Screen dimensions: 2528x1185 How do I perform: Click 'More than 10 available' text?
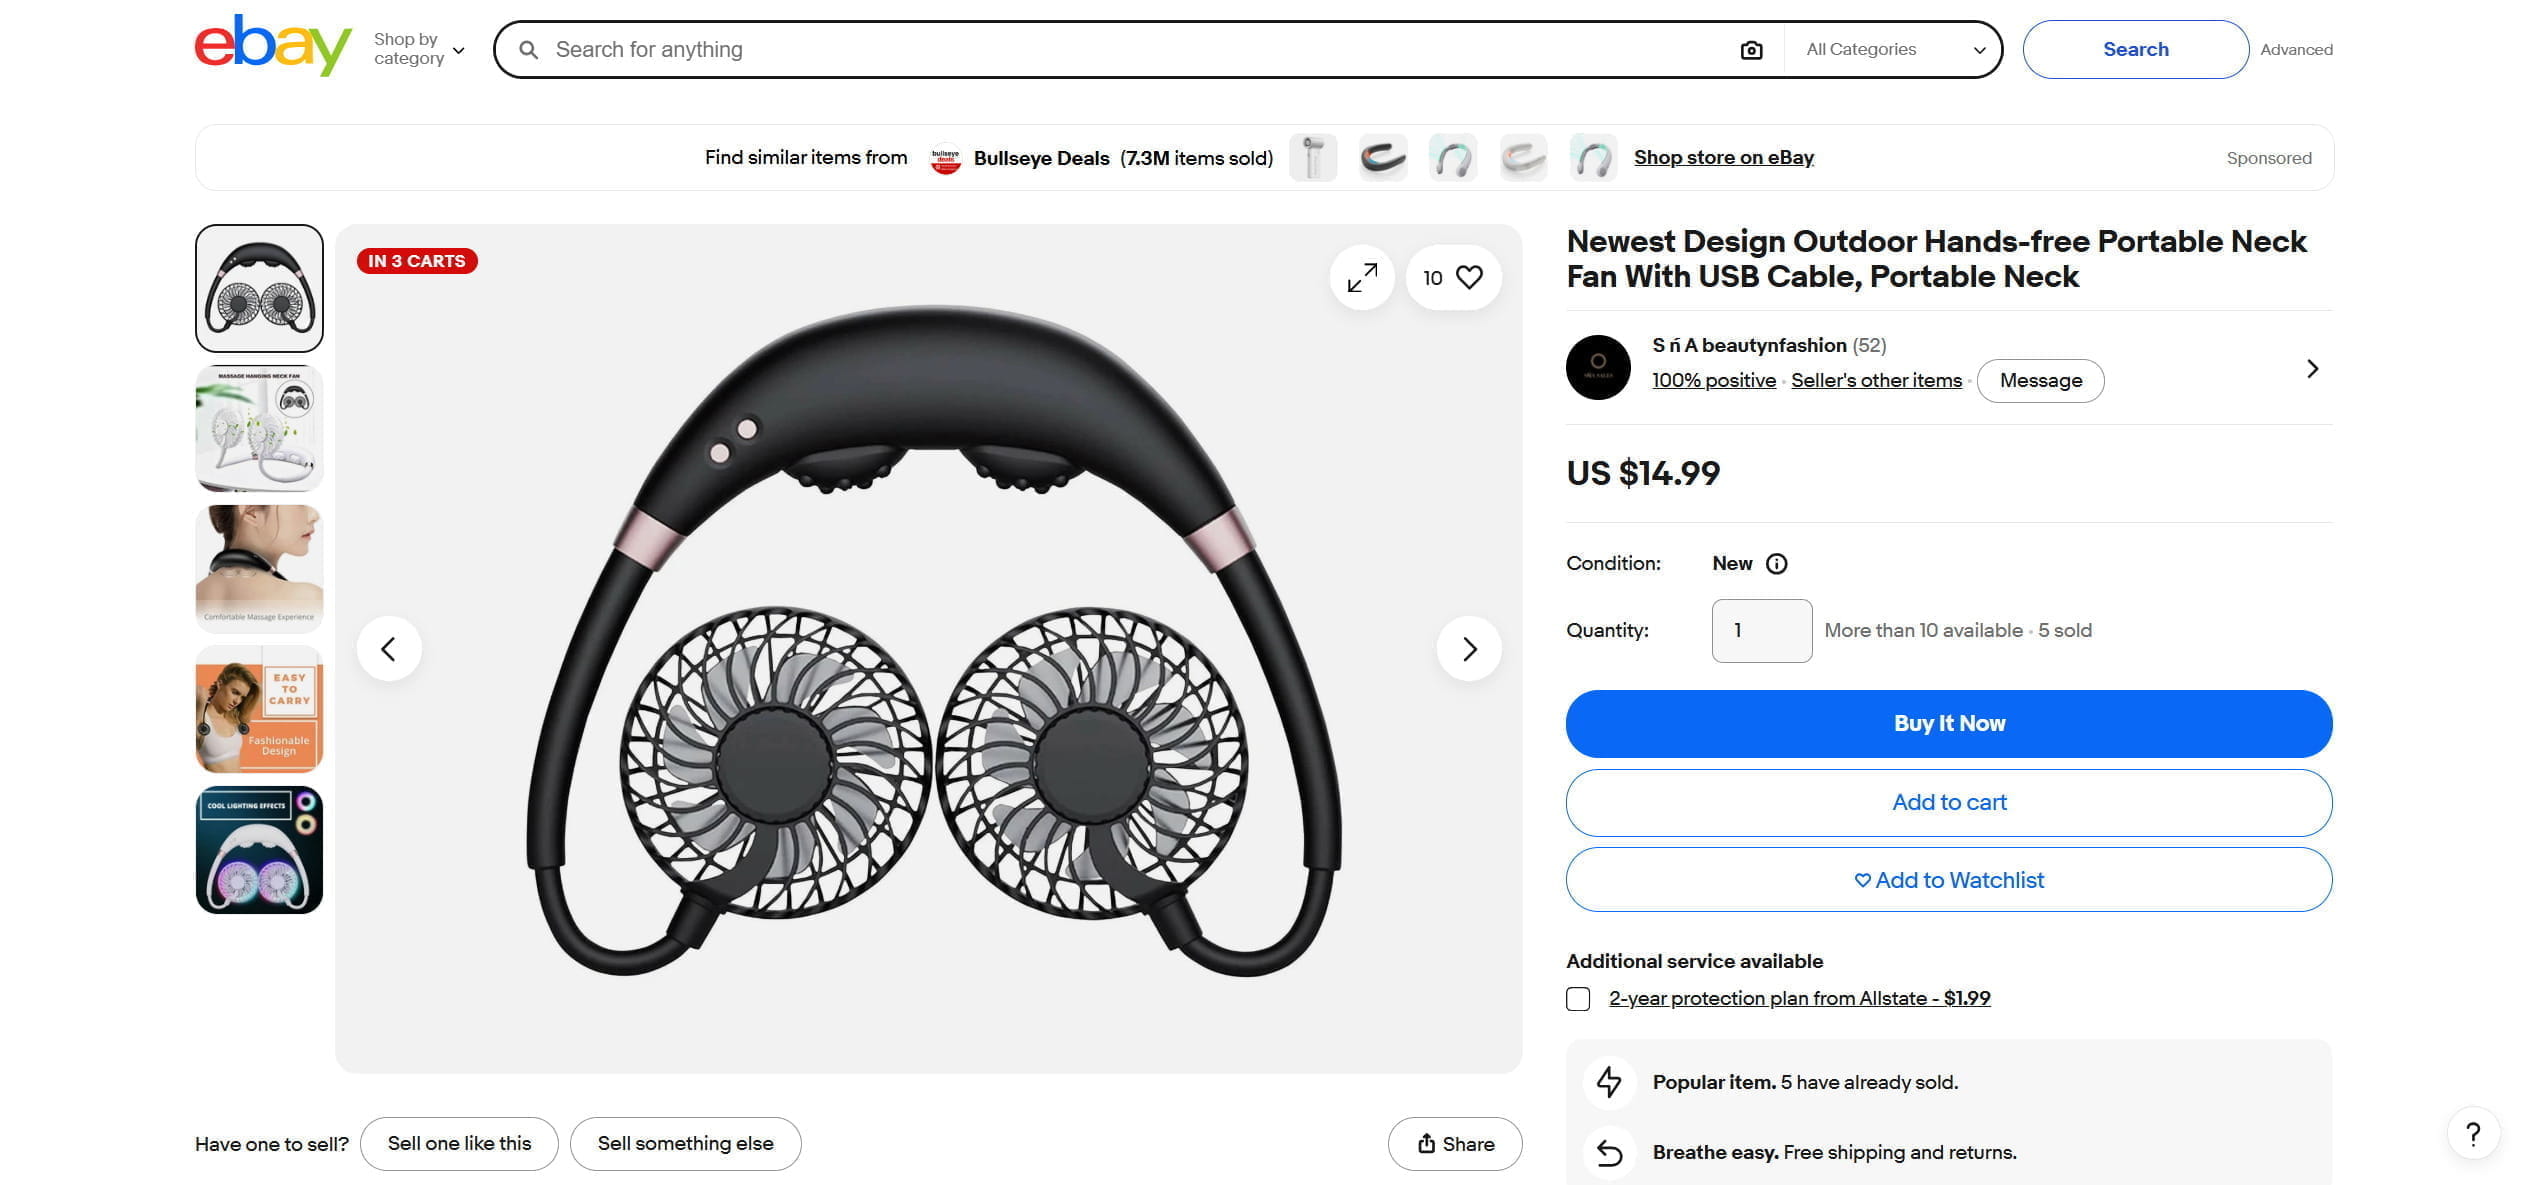1923,631
